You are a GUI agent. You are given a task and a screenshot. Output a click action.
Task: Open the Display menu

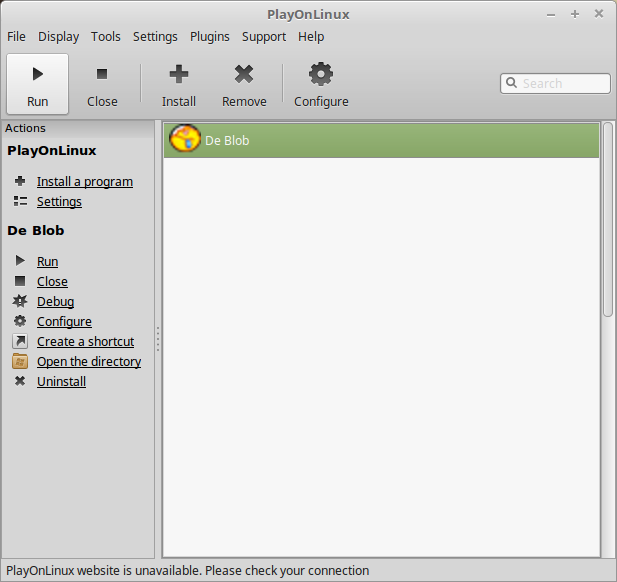tap(59, 37)
